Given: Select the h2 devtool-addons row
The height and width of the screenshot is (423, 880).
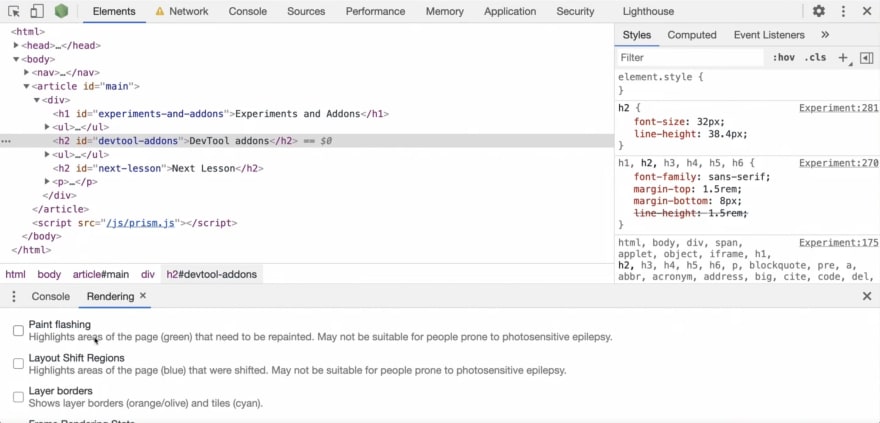Looking at the screenshot, I should click(307, 141).
